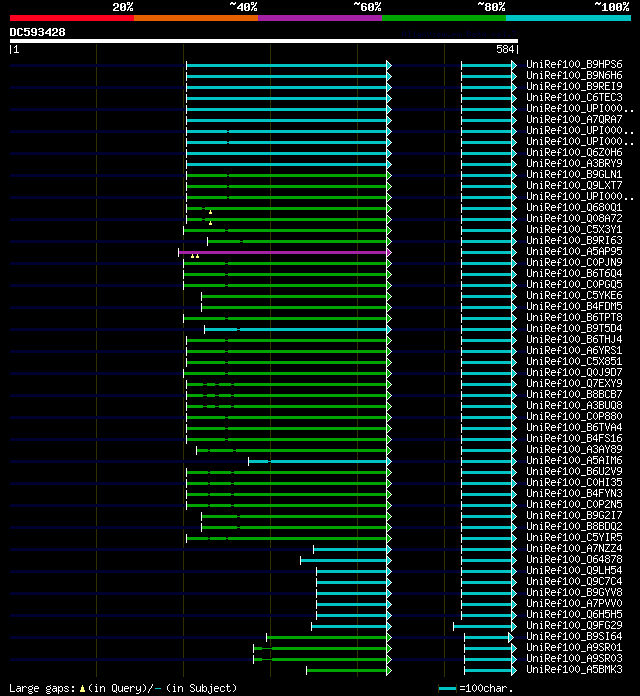This screenshot has height=696, width=640.
Task: Select the UniRef100_Q08A72 label
Action: pos(574,218)
